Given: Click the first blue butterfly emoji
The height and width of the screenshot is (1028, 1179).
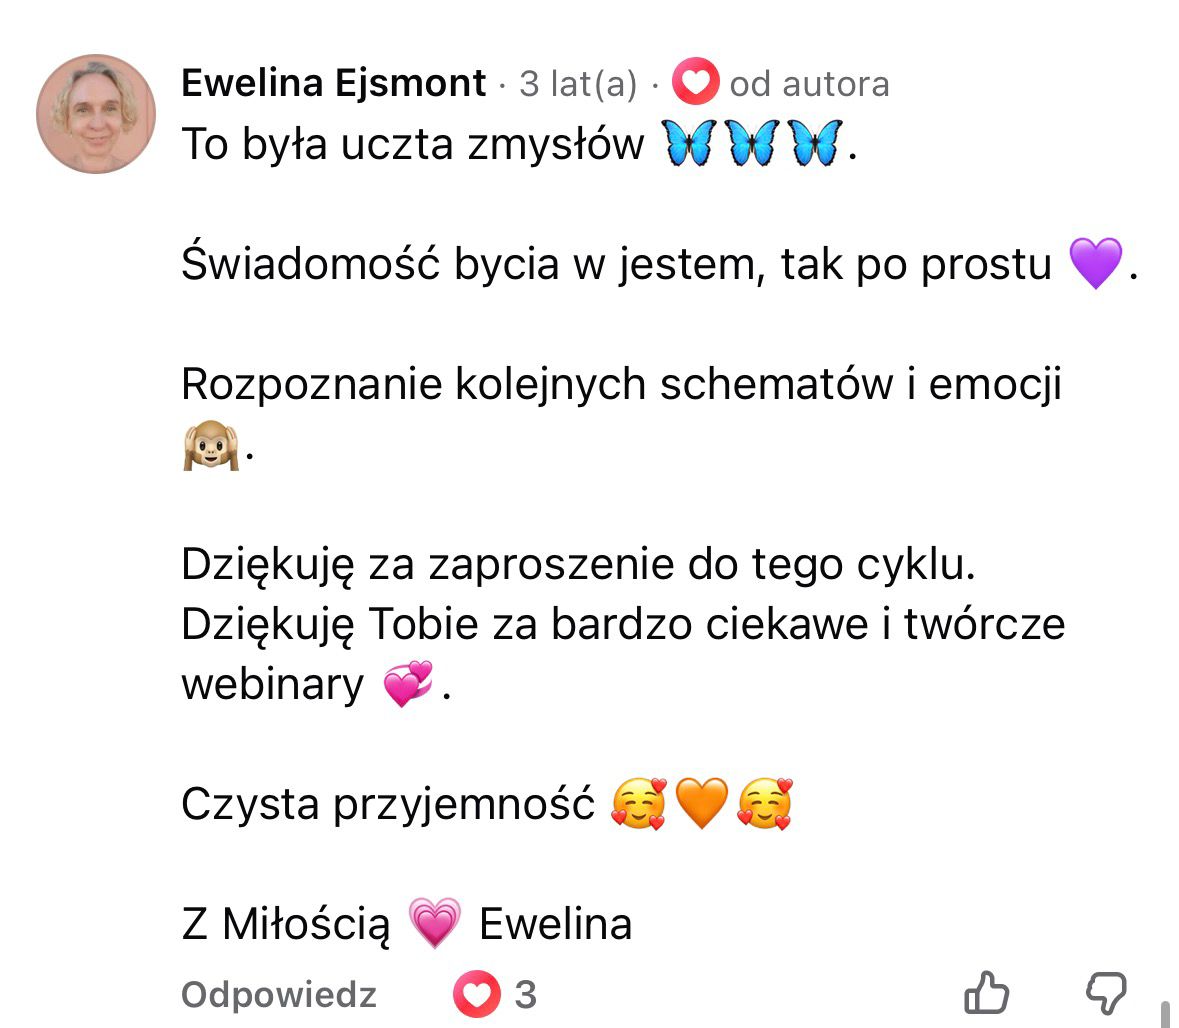Looking at the screenshot, I should 687,144.
